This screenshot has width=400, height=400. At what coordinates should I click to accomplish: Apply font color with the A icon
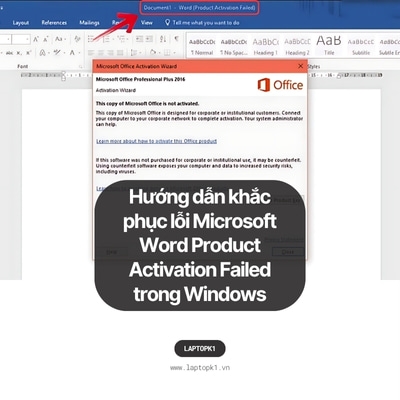tap(72, 53)
